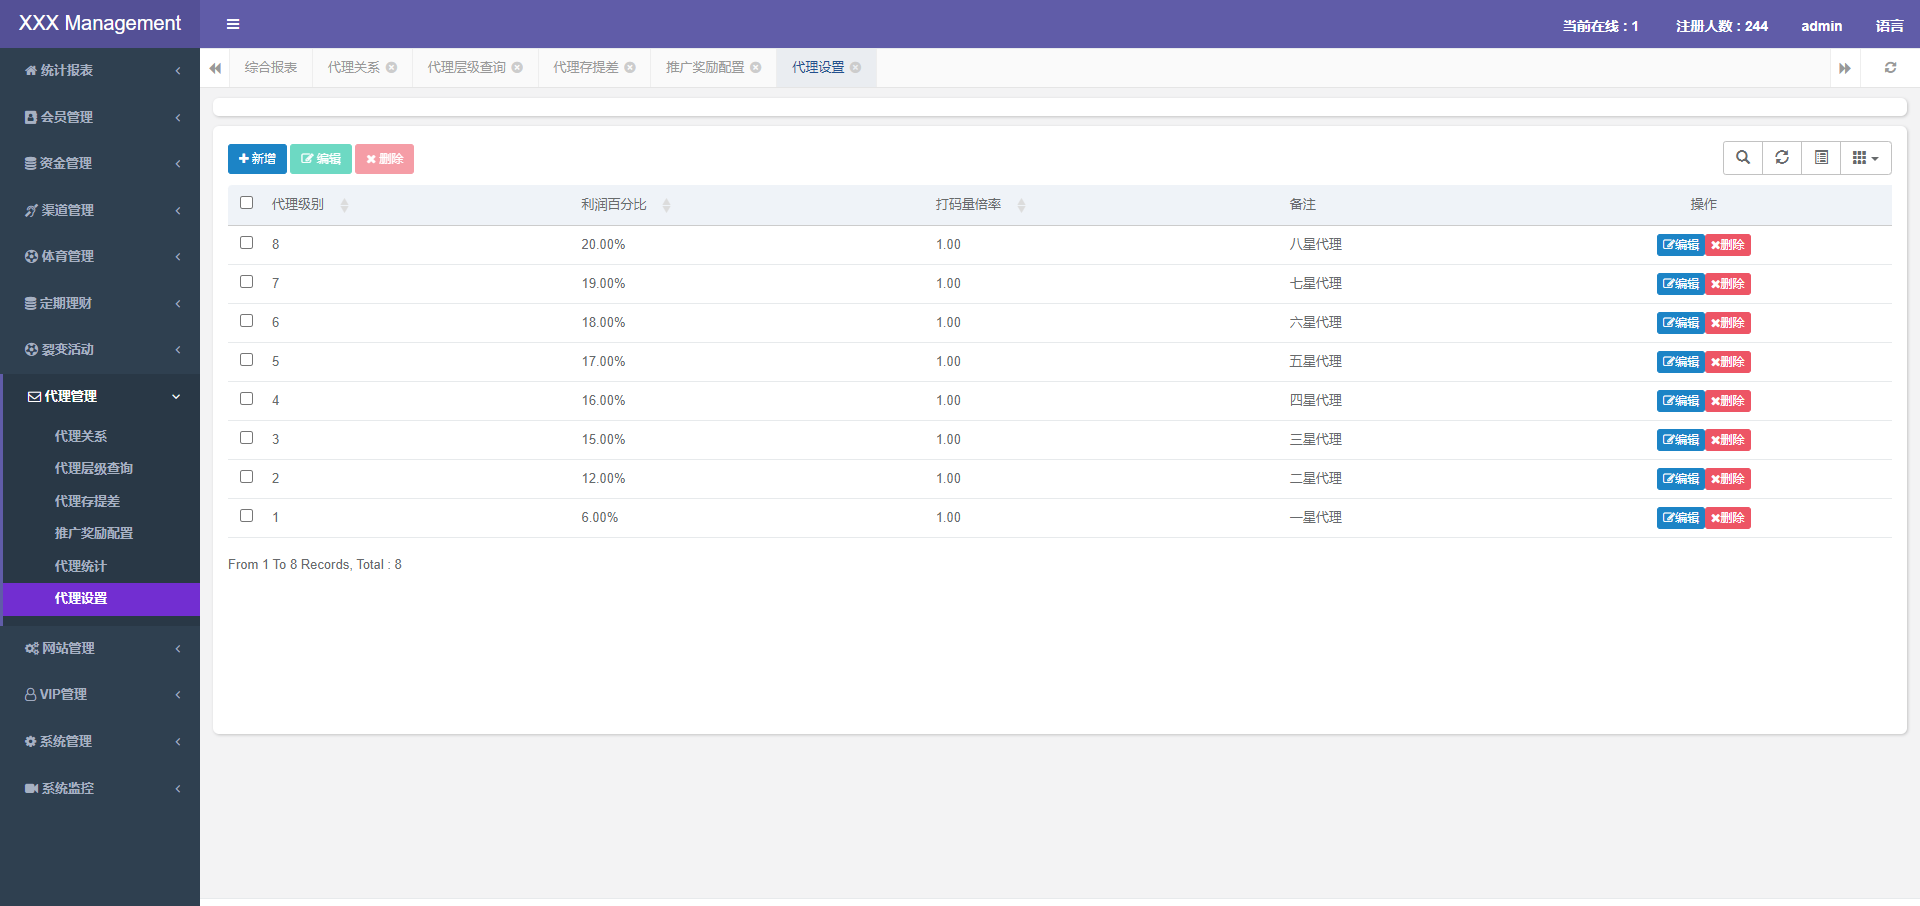Viewport: 1920px width, 906px height.
Task: Click 编辑 for the 七星代理 row
Action: (x=1680, y=284)
